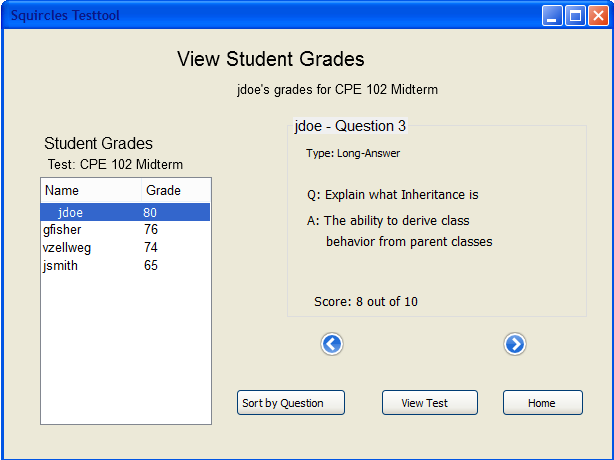Select student jdoe in the grades list
The height and width of the screenshot is (460, 614).
point(70,213)
